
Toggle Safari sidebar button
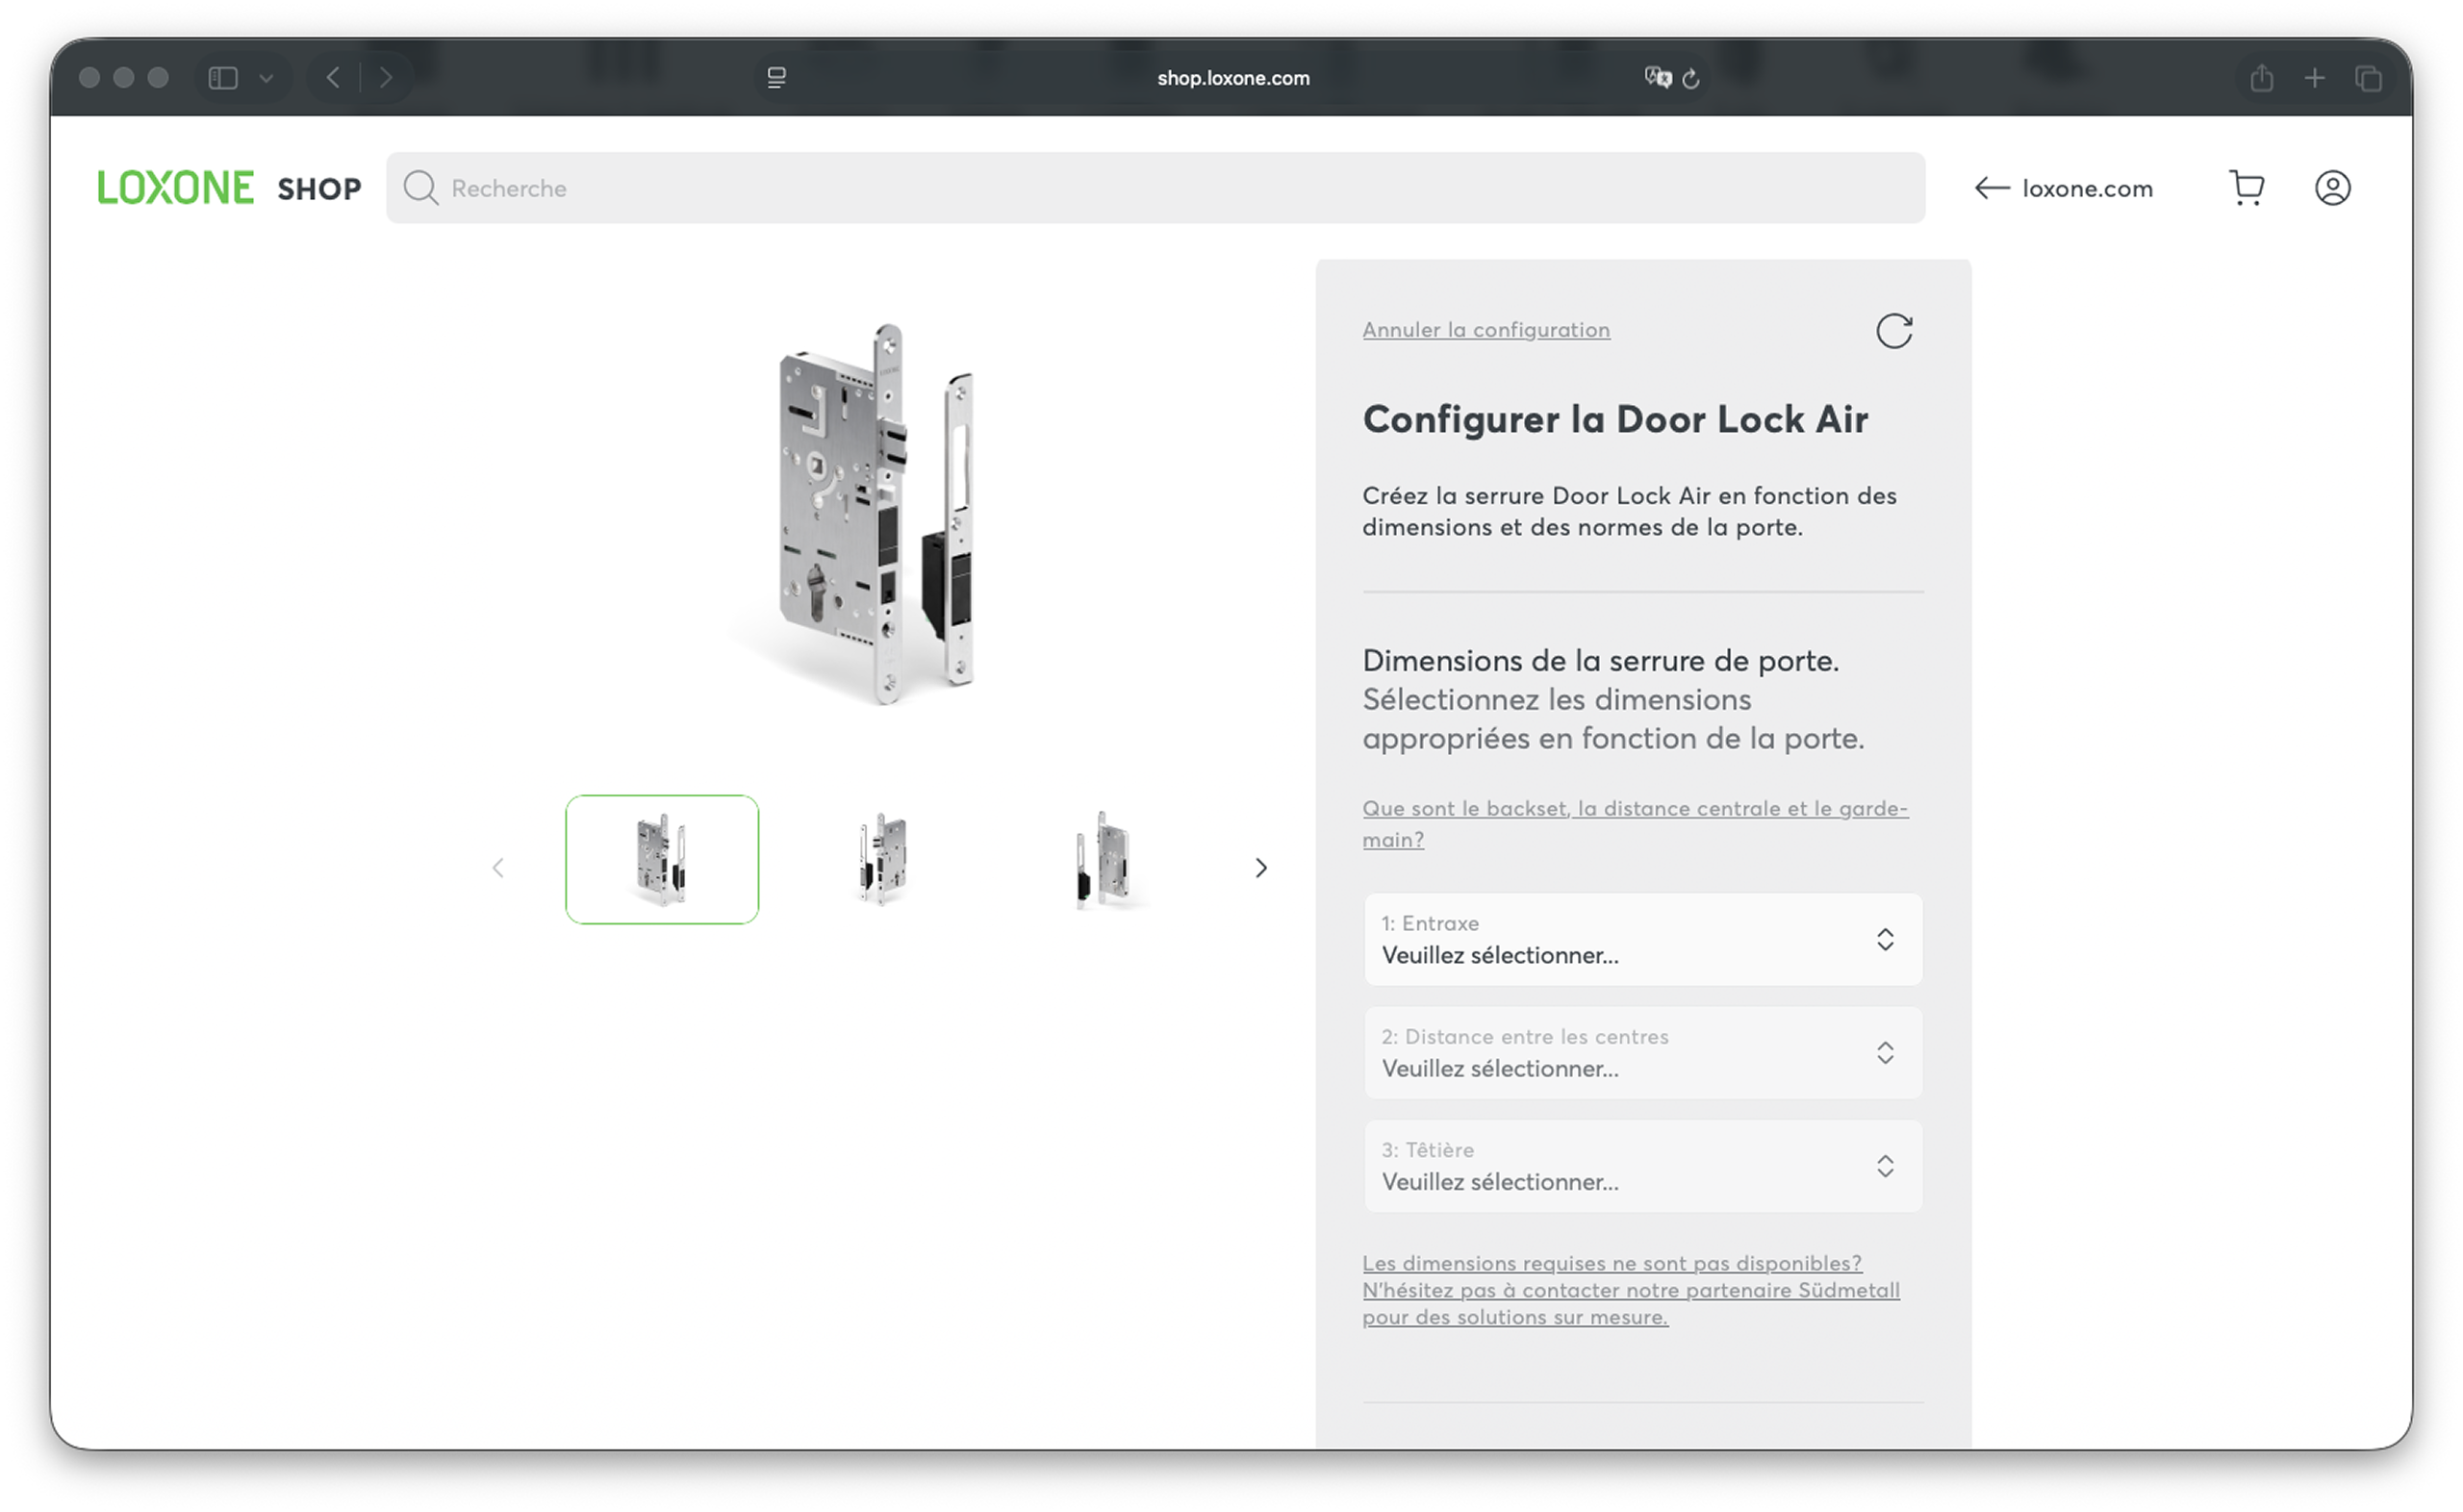[x=223, y=78]
